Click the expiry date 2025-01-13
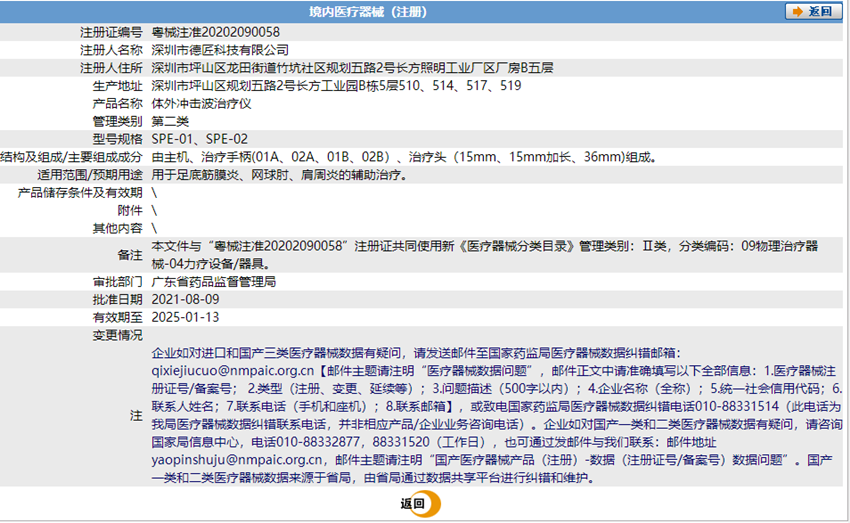The image size is (850, 523). 185,317
